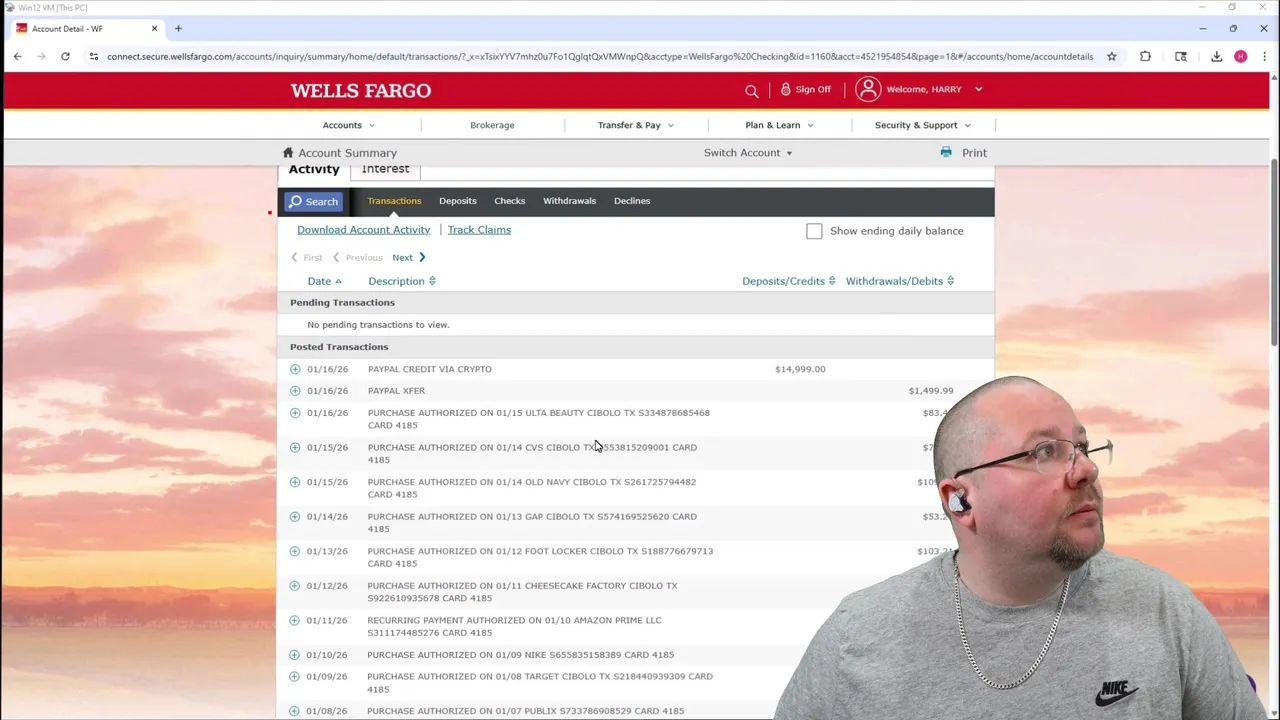The width and height of the screenshot is (1280, 720).
Task: Expand the TARGET CIBOLO purchase details
Action: (x=295, y=676)
